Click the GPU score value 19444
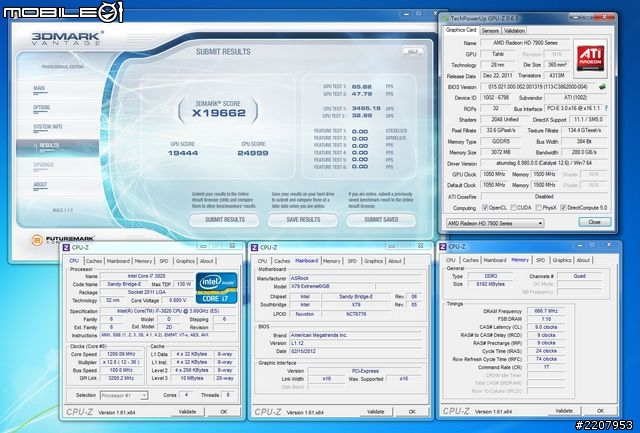Viewport: 640px width, 433px height. (183, 153)
